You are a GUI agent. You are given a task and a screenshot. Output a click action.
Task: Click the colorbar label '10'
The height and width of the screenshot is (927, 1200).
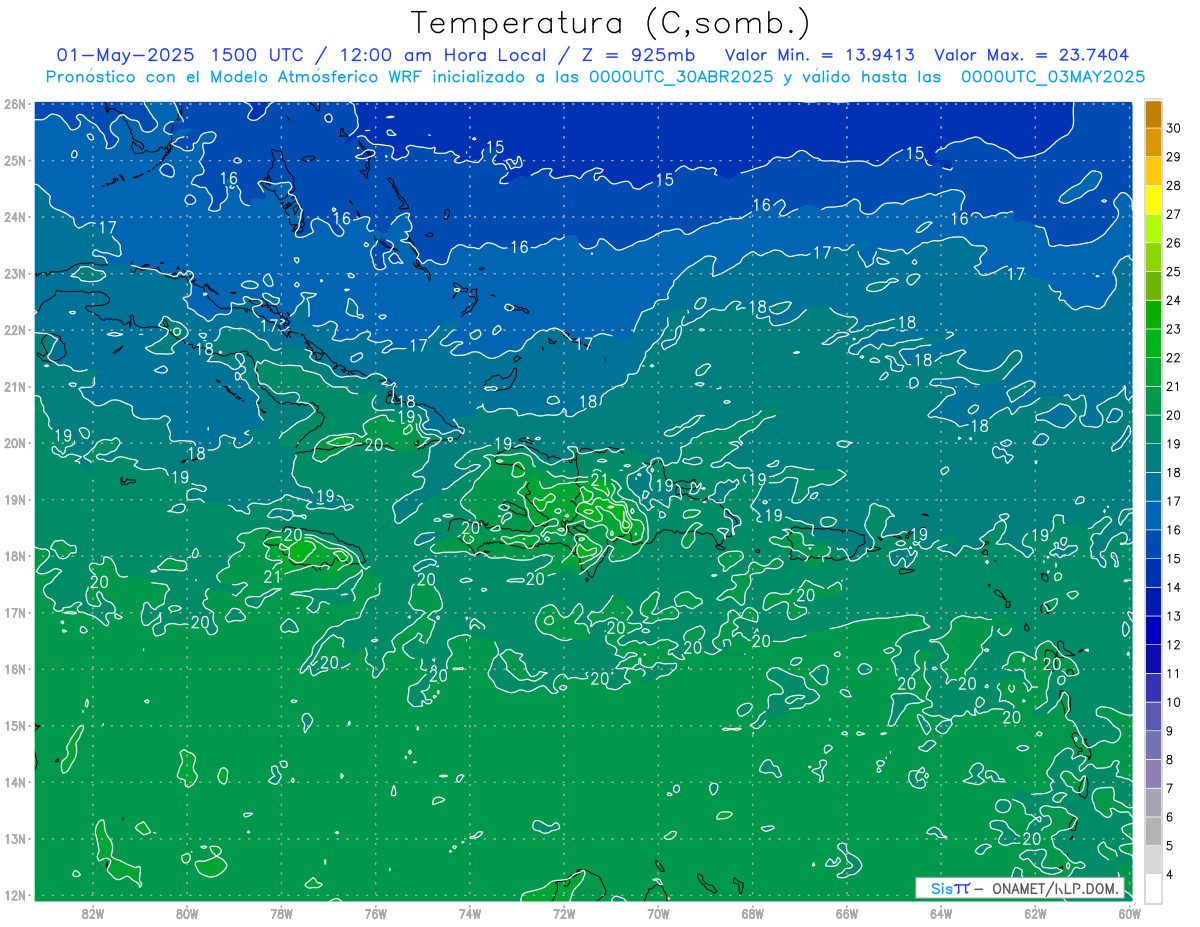click(x=1174, y=702)
